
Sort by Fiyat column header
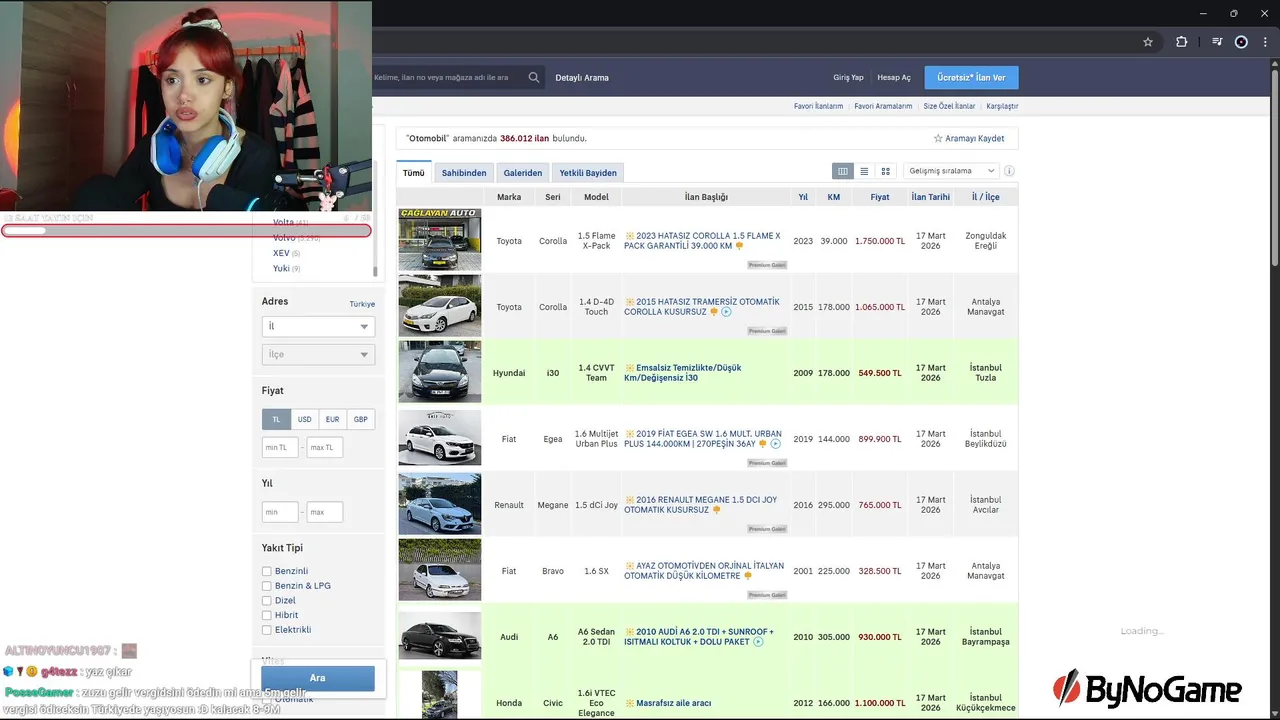click(880, 197)
